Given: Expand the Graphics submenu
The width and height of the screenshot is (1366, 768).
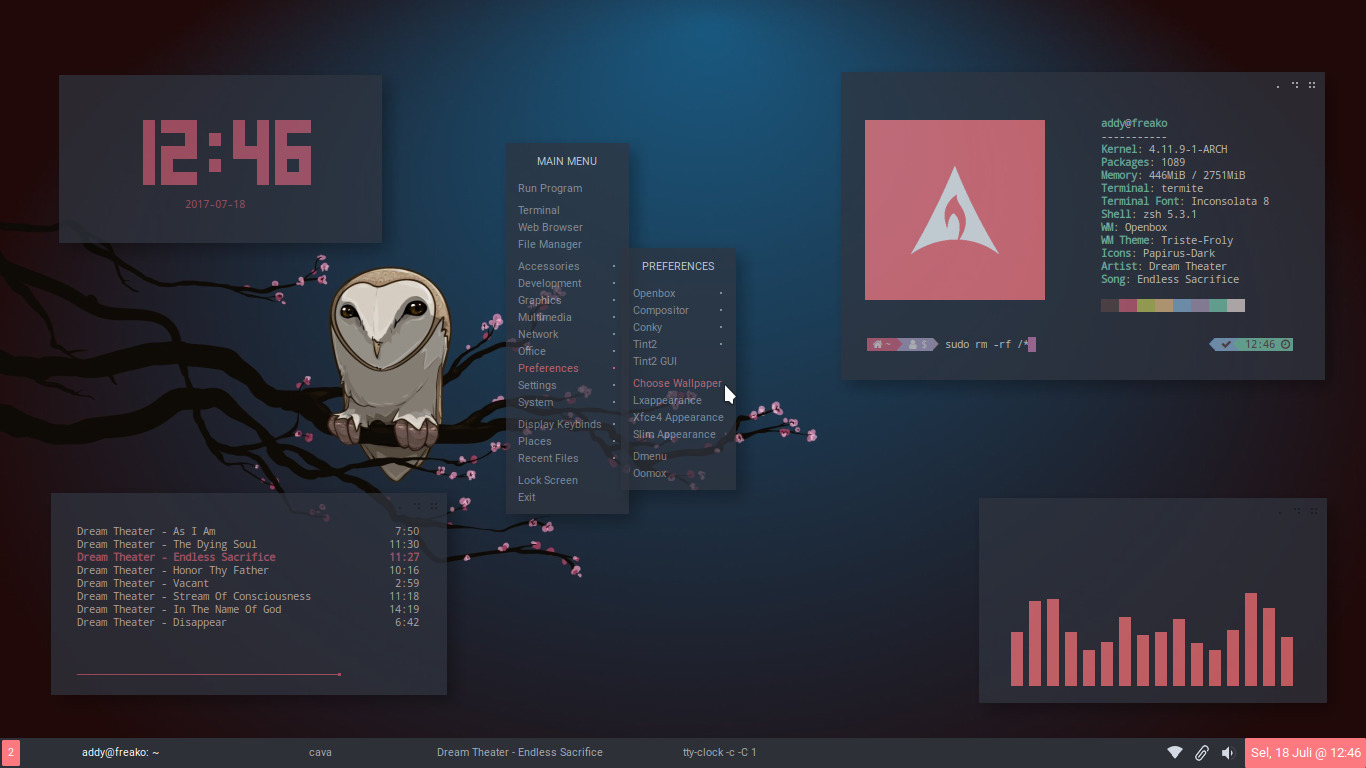Looking at the screenshot, I should click(567, 300).
